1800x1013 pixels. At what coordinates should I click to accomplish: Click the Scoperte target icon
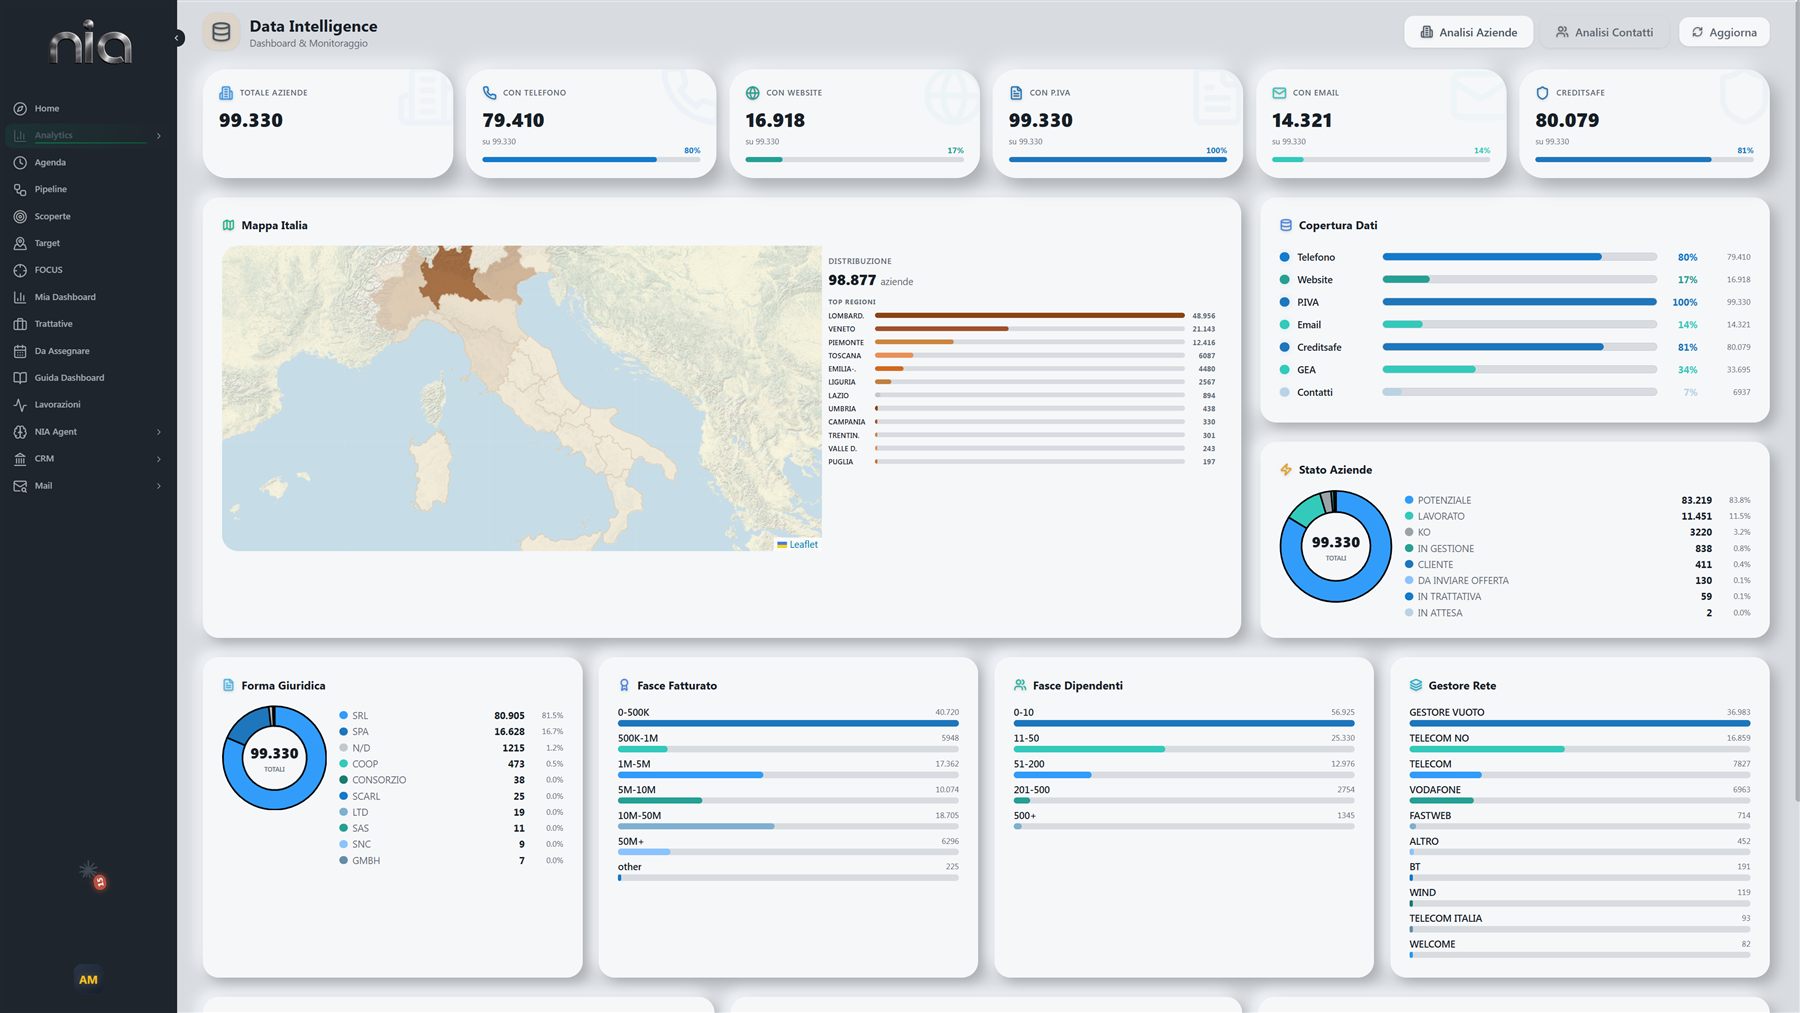tap(20, 217)
